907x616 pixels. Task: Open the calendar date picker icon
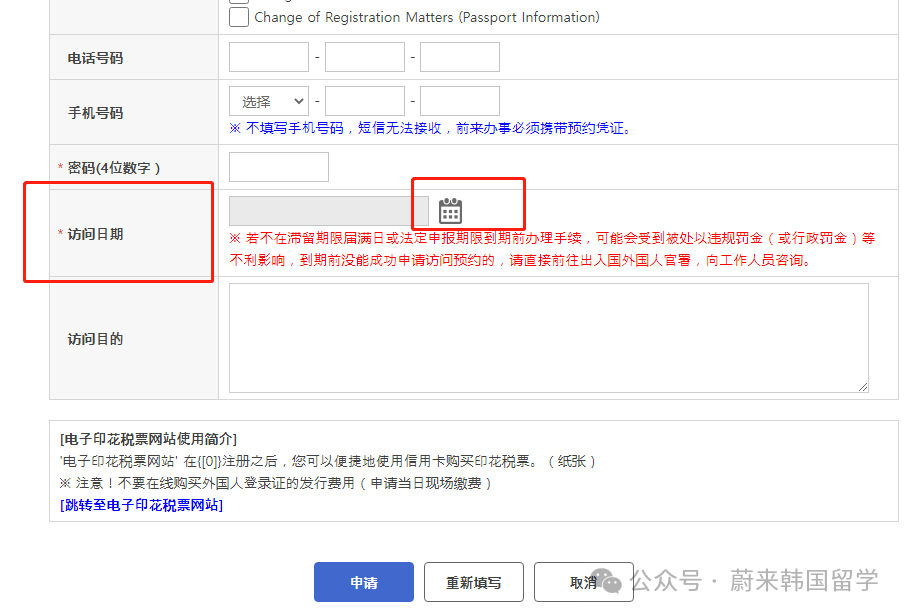pyautogui.click(x=450, y=211)
